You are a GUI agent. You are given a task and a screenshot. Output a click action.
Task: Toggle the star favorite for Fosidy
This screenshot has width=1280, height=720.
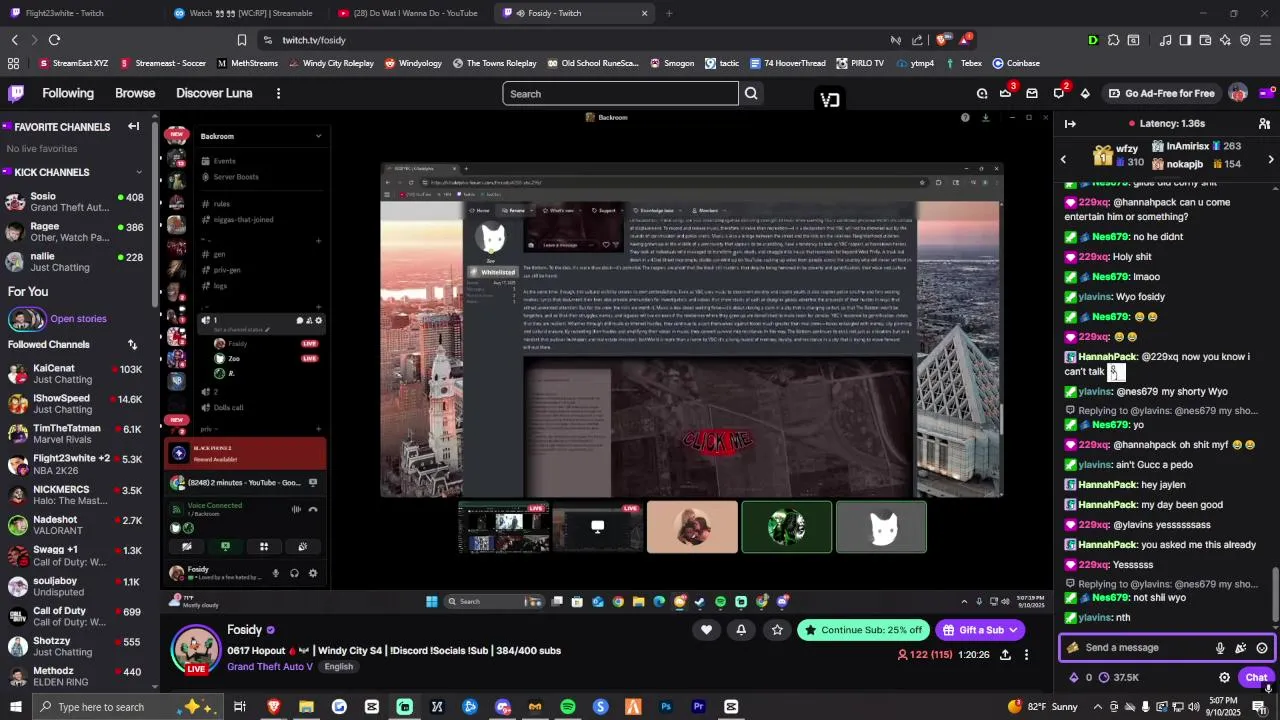point(777,630)
